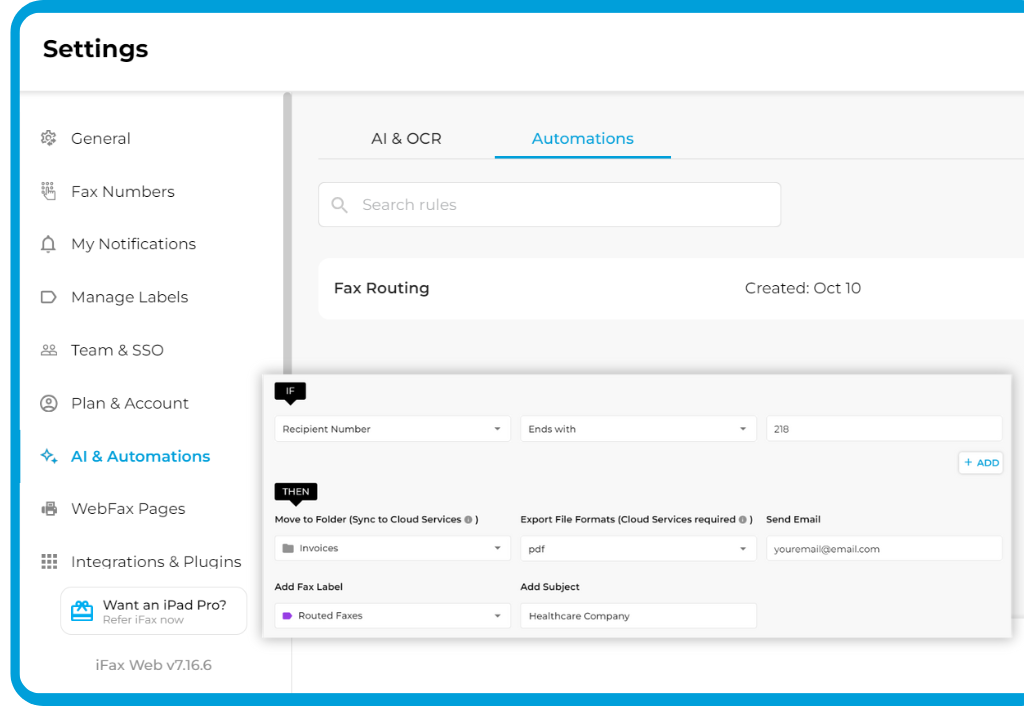The height and width of the screenshot is (706, 1024).
Task: Click the purple label icon by Routed Faxes
Action: click(x=287, y=615)
